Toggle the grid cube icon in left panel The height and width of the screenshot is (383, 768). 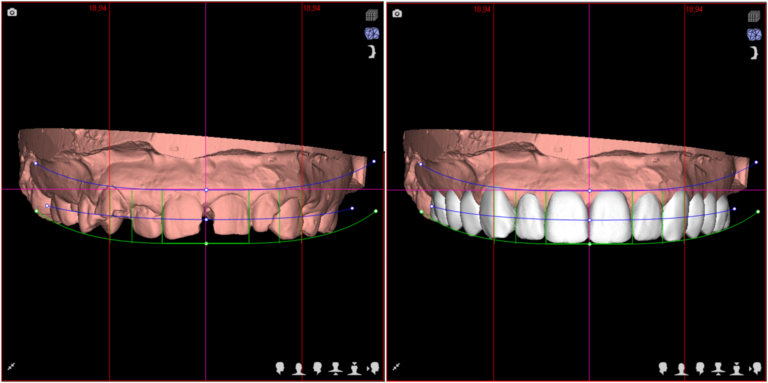tap(372, 16)
